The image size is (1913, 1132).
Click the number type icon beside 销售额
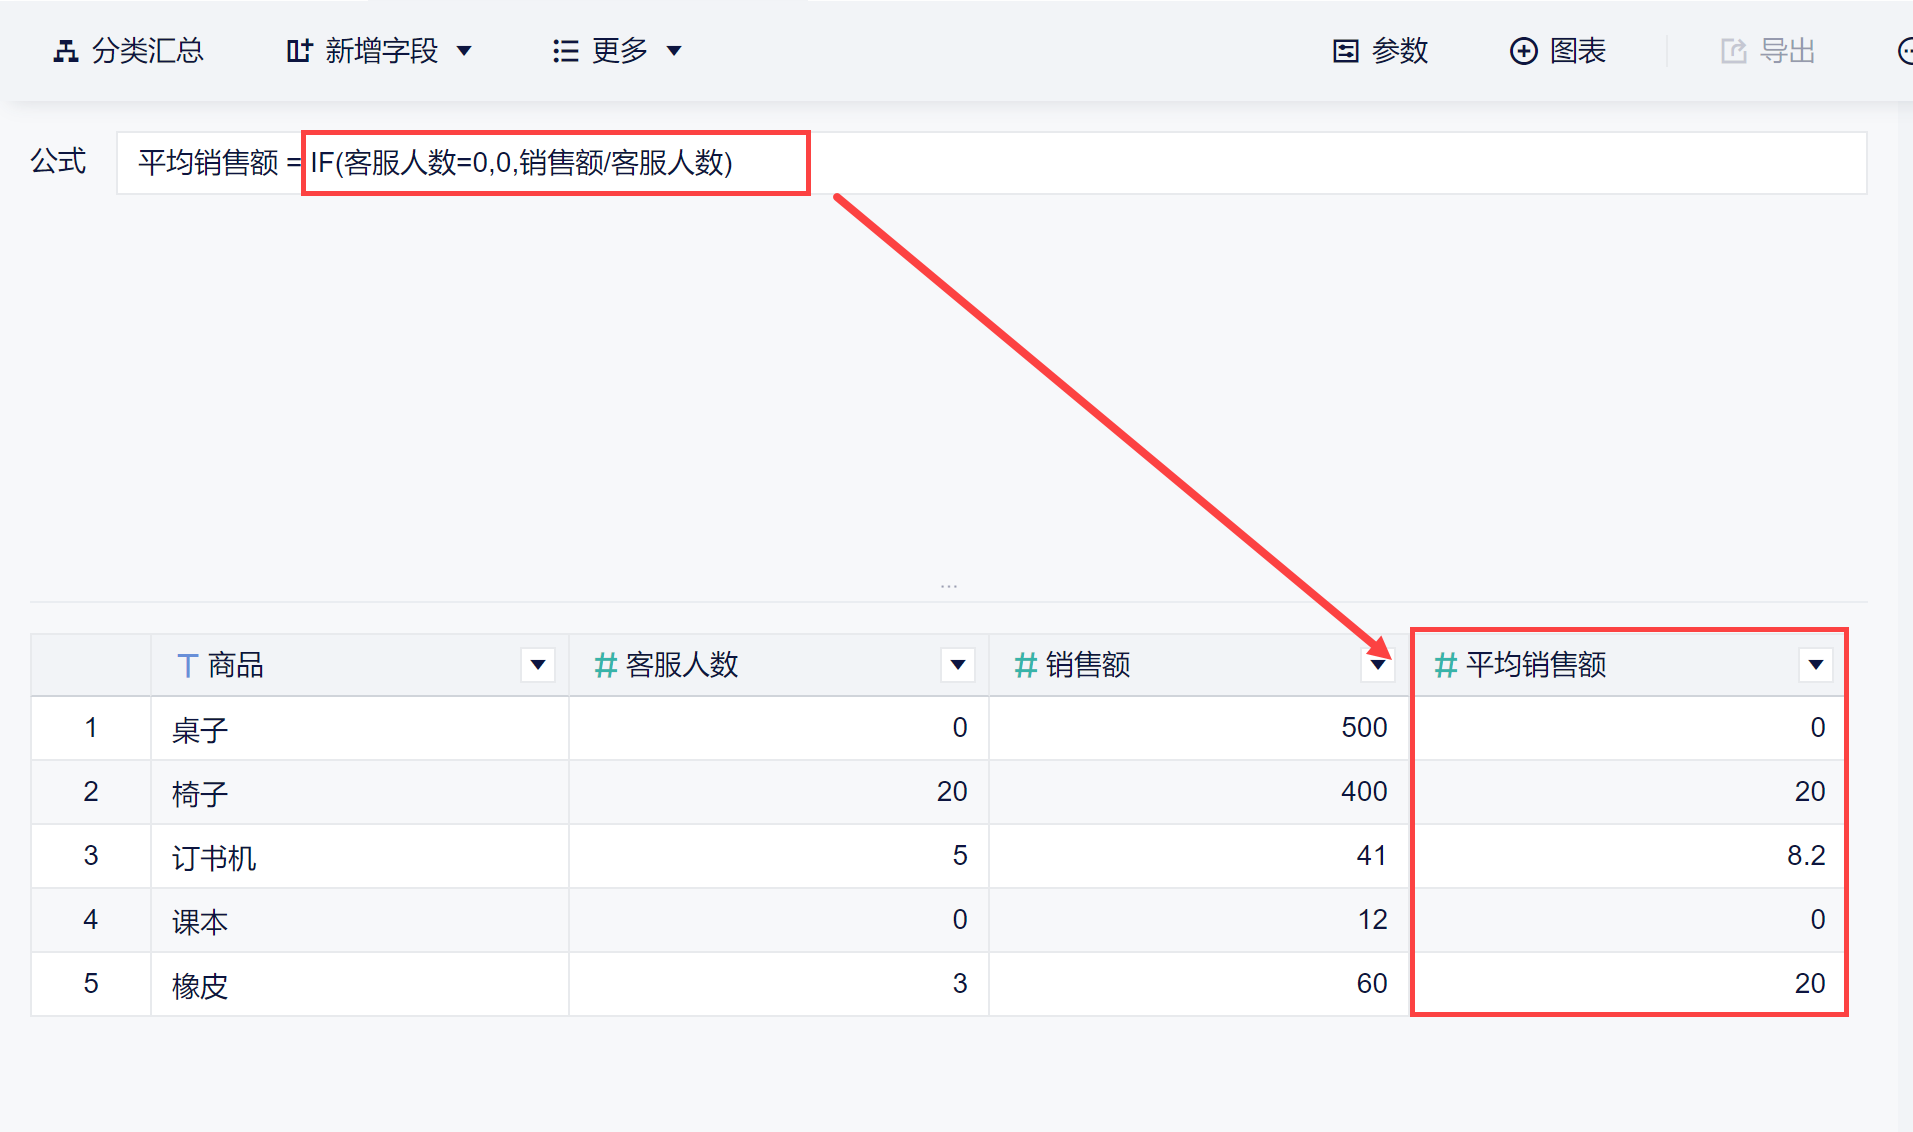(x=1025, y=665)
